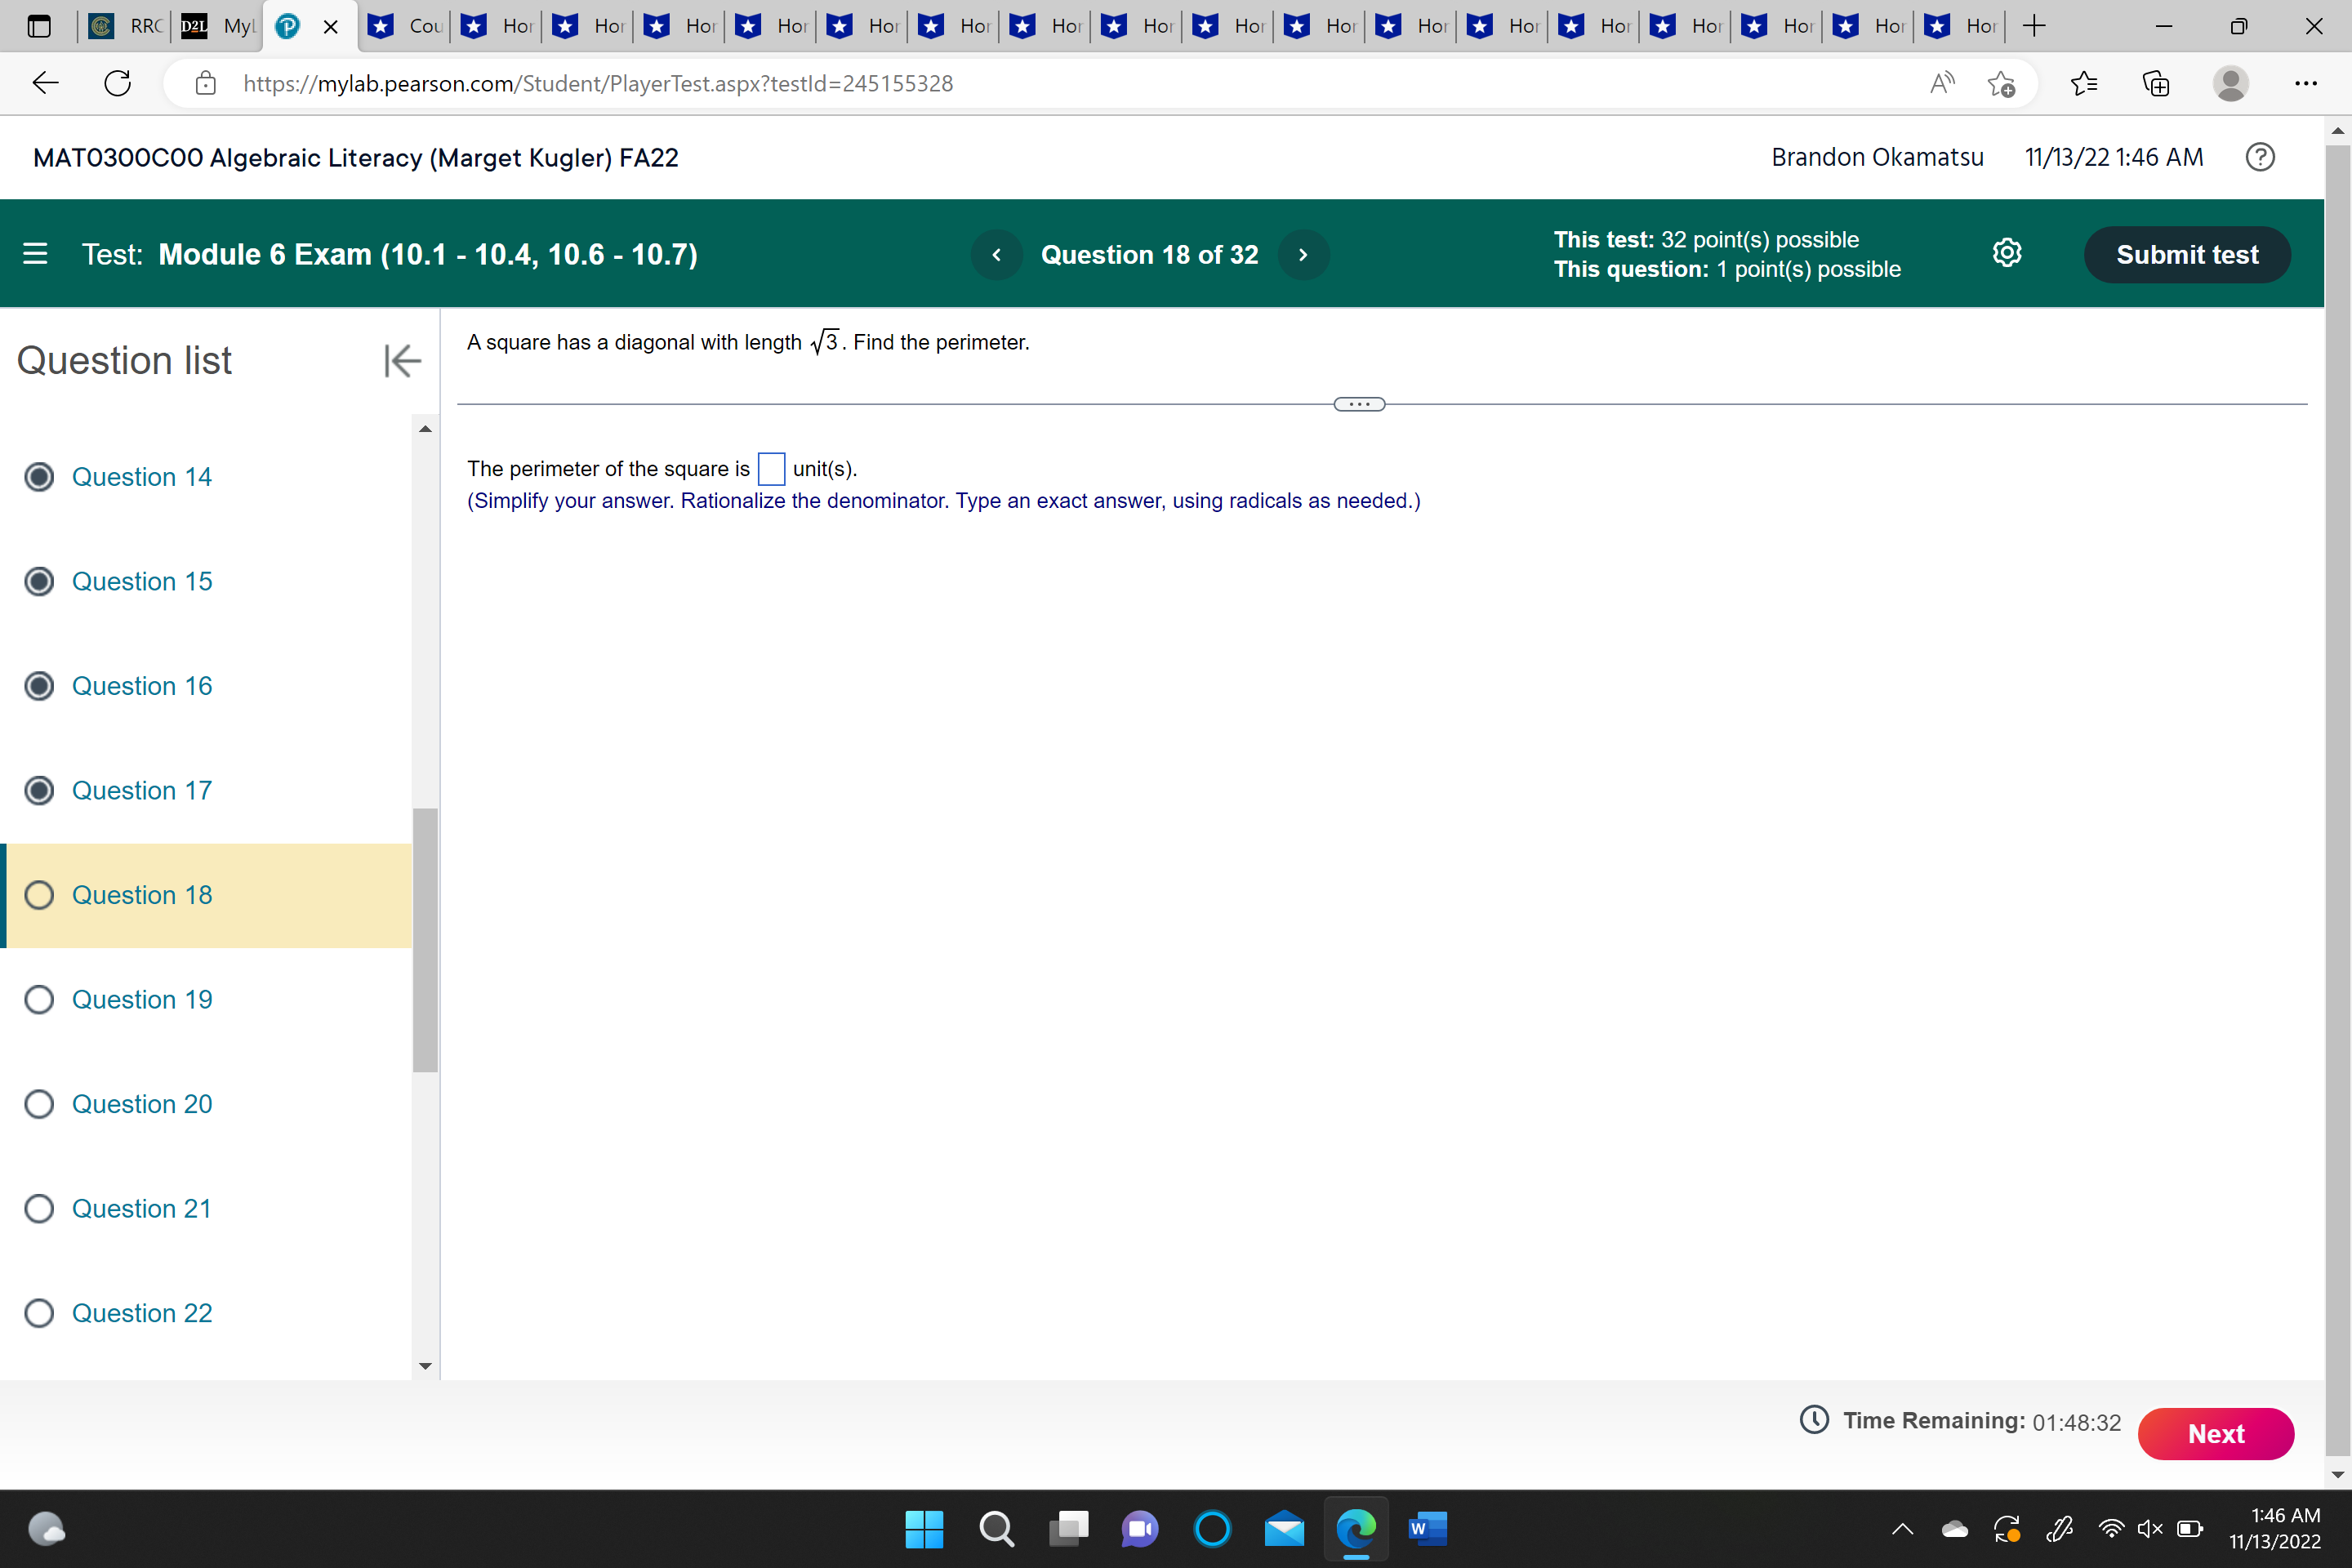Collapse the Question list panel
2352x1568 pixels.
tap(401, 360)
